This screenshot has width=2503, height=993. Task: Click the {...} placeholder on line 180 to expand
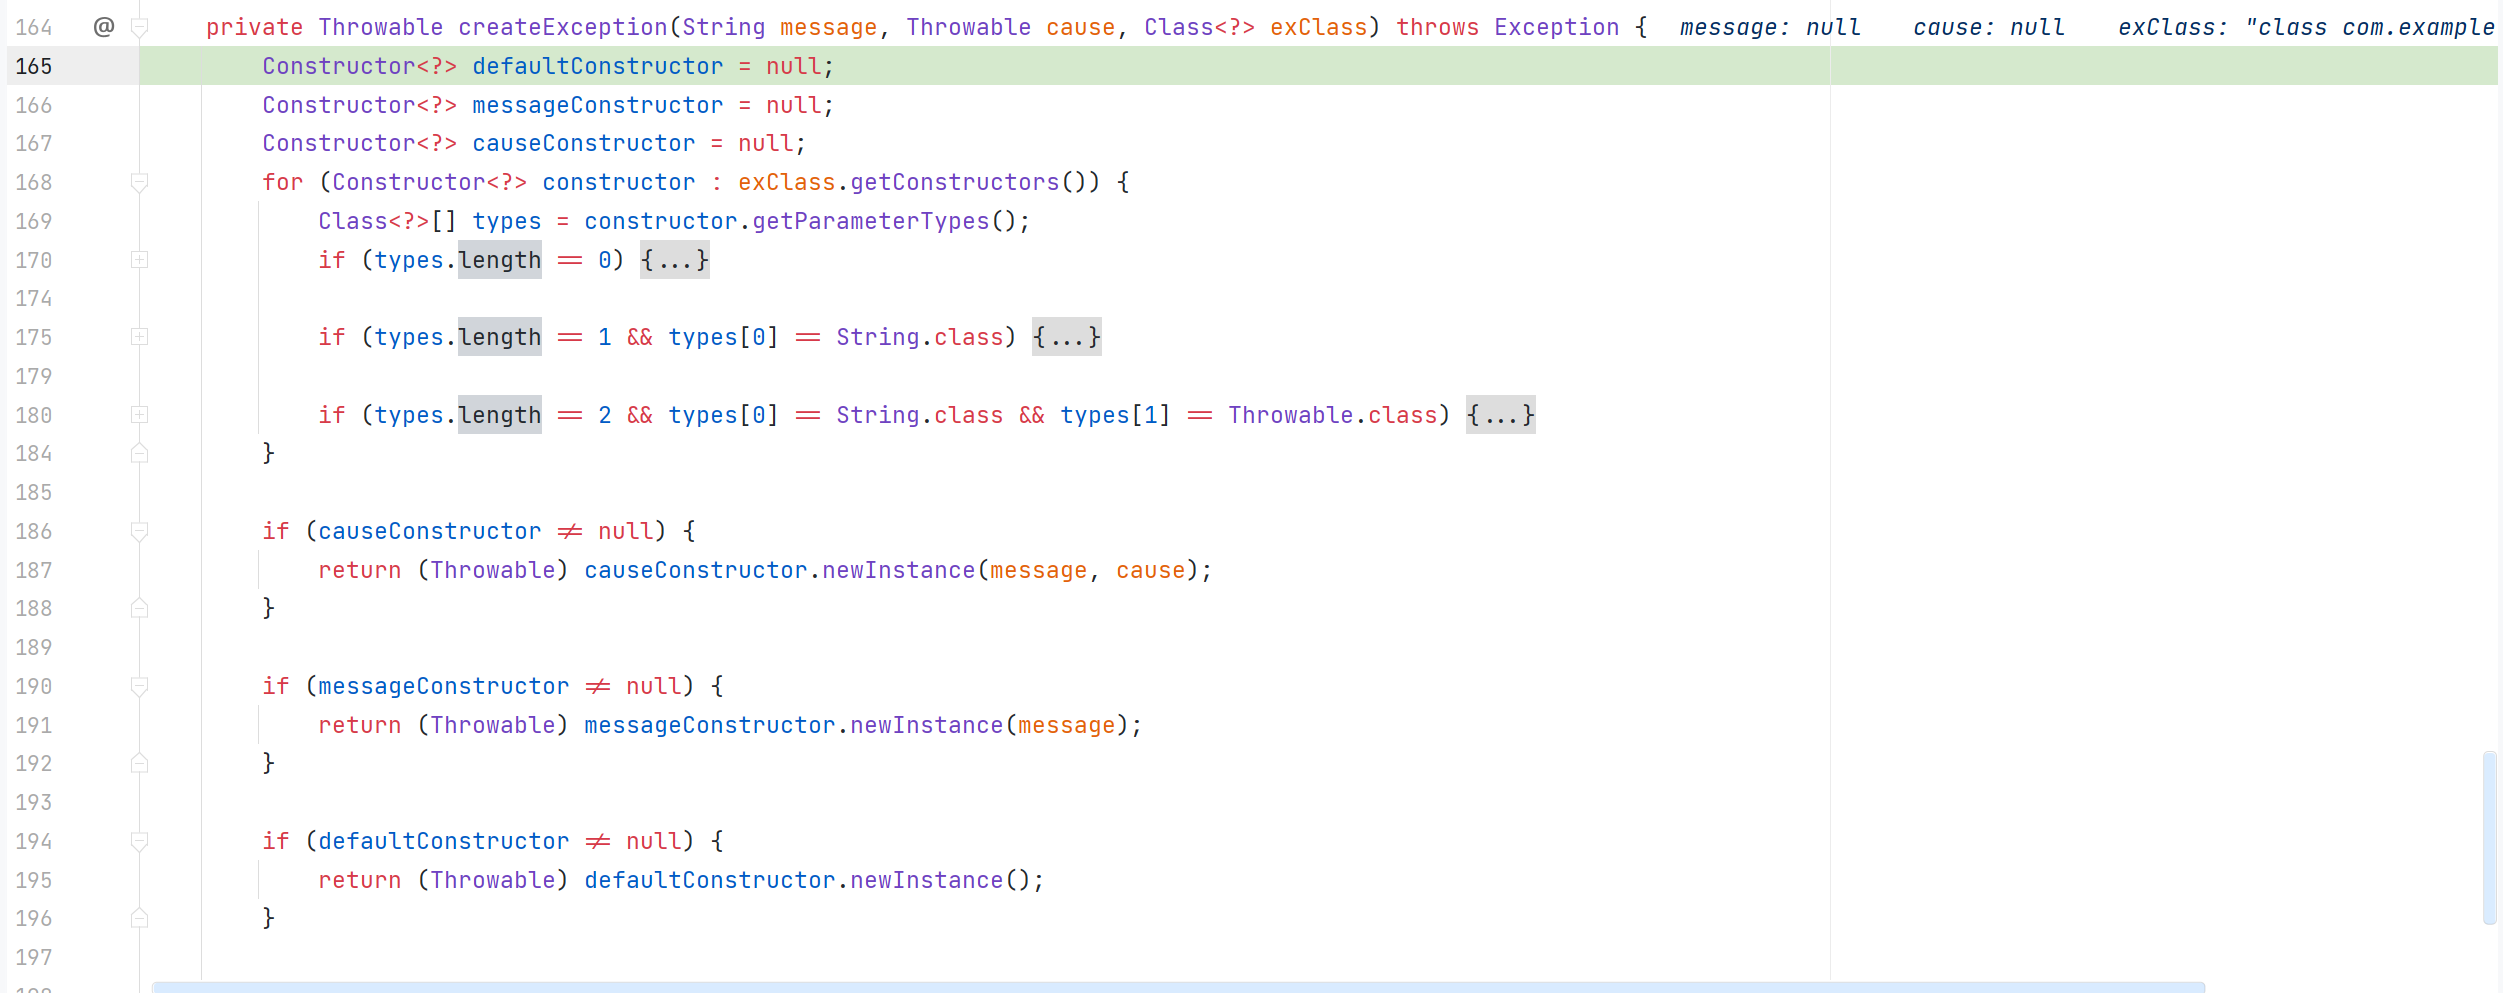click(1500, 414)
